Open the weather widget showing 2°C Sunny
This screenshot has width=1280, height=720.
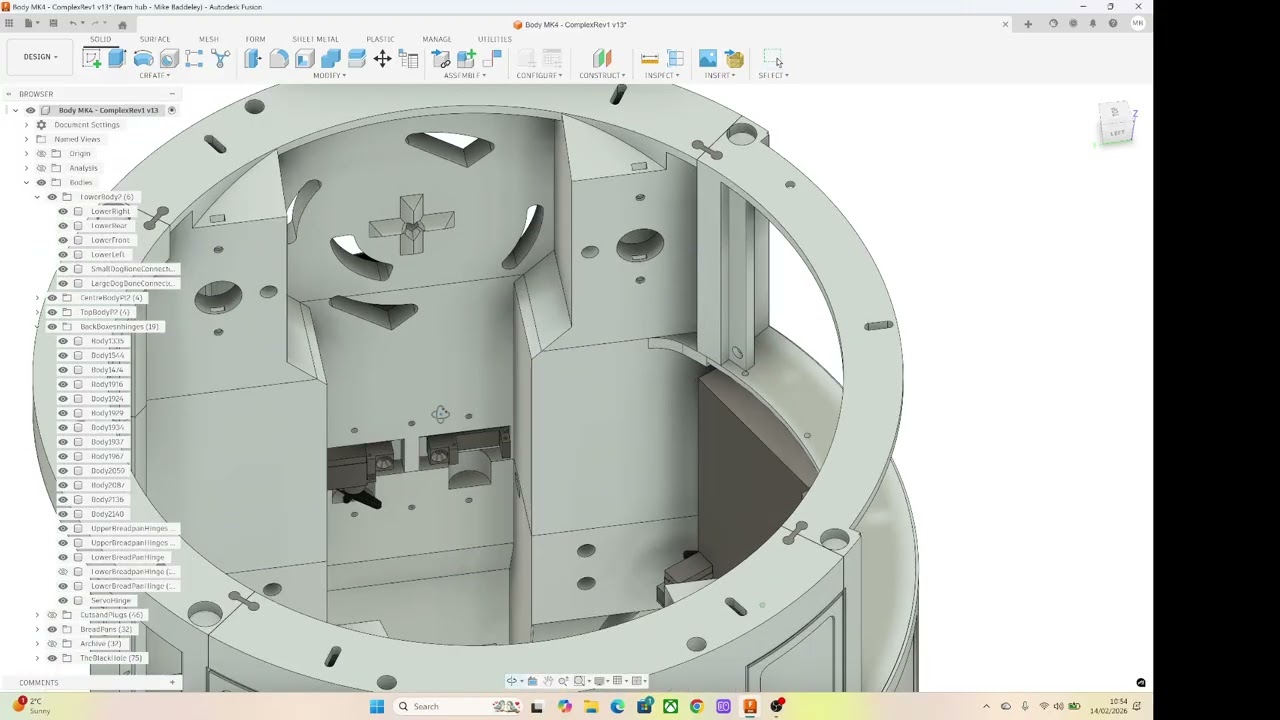pos(32,706)
